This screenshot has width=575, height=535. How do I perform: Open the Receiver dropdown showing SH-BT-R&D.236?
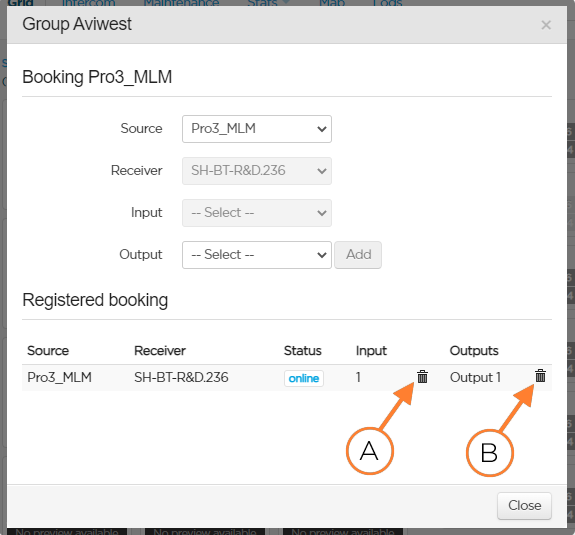pos(257,171)
